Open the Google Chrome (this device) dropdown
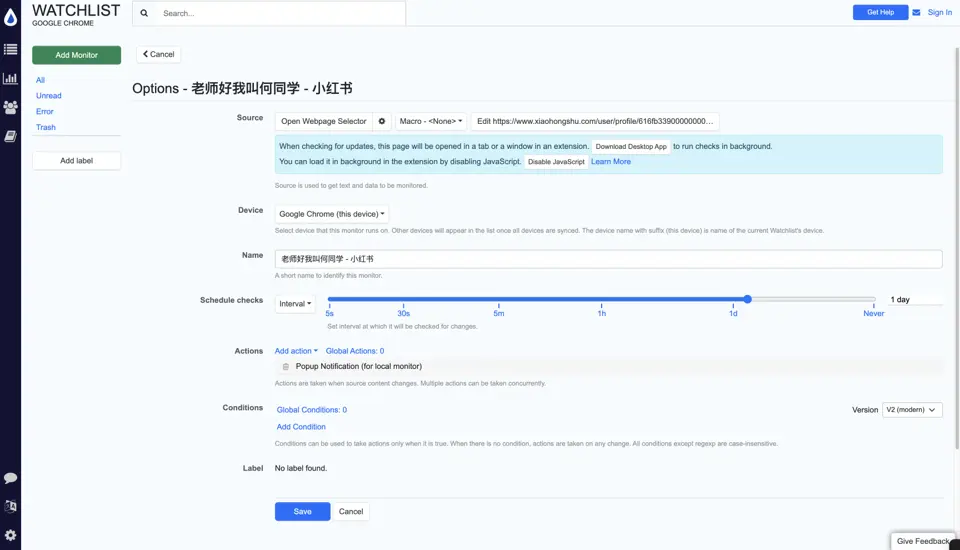Image resolution: width=960 pixels, height=550 pixels. point(331,214)
